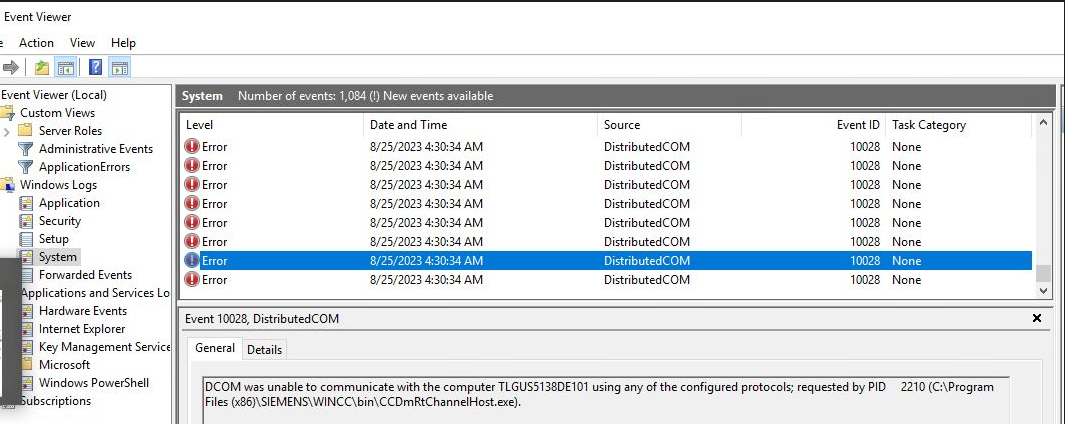Toggle the show/hide console tree icon
Image resolution: width=1065 pixels, height=424 pixels.
coord(66,68)
